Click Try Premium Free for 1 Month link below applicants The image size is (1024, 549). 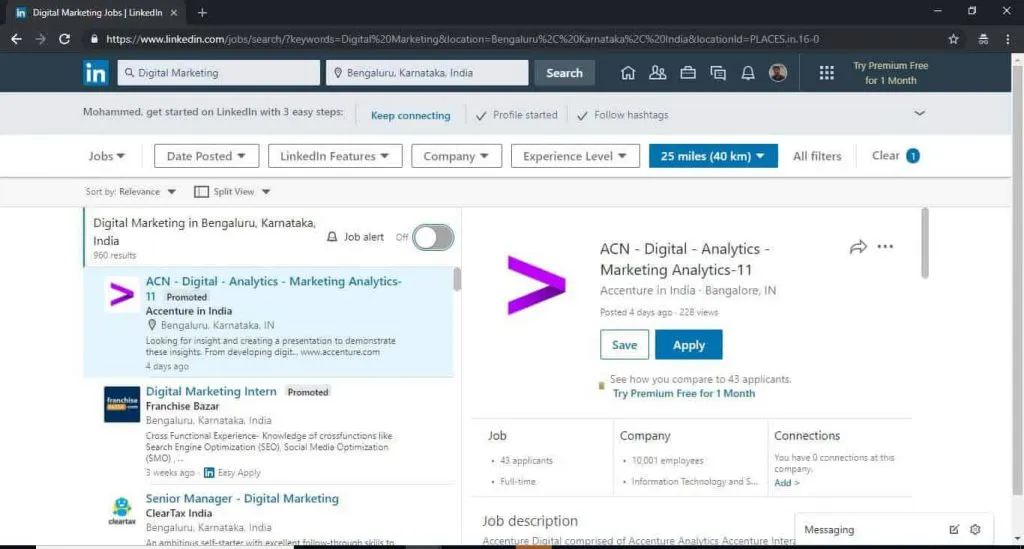coord(684,394)
